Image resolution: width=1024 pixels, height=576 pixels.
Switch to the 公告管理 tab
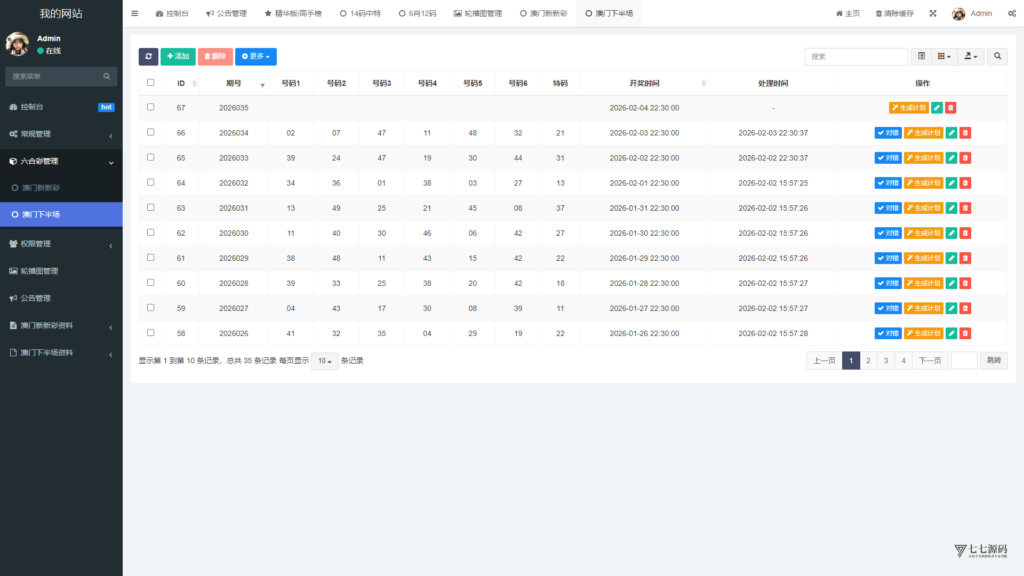[226, 14]
